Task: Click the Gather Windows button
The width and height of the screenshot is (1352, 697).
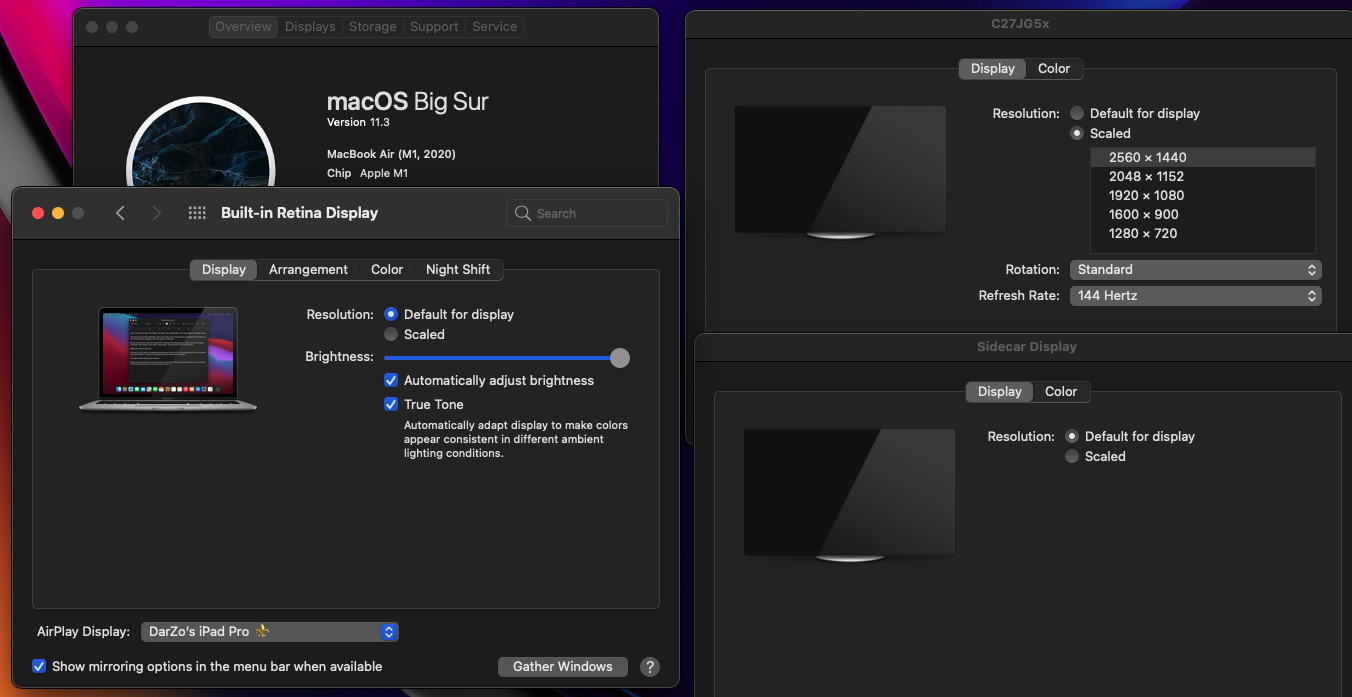Action: point(563,667)
